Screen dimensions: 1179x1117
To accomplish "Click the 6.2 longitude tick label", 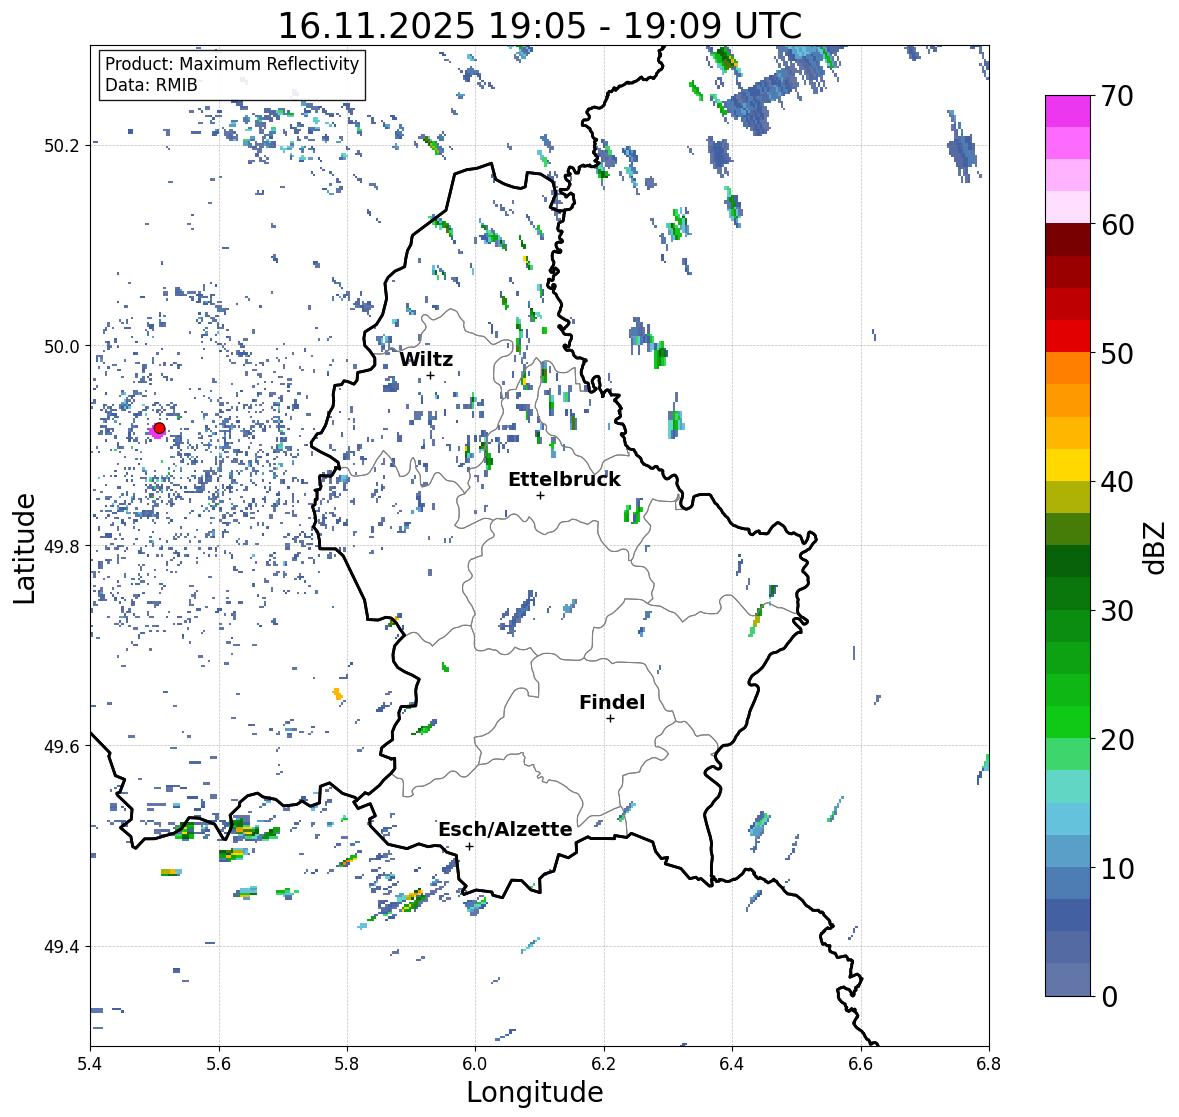I will (604, 1064).
